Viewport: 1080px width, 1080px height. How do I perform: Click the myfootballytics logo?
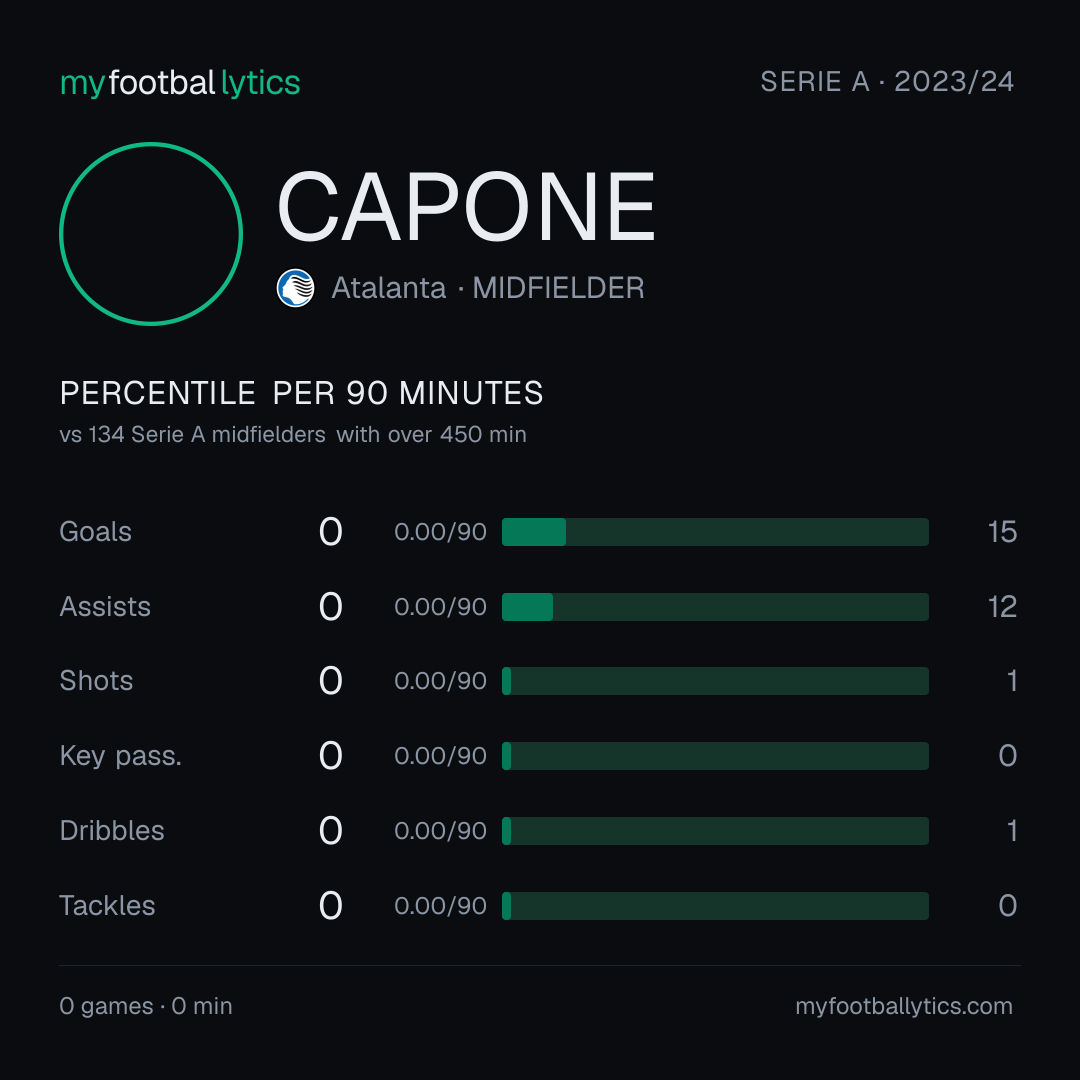click(180, 83)
